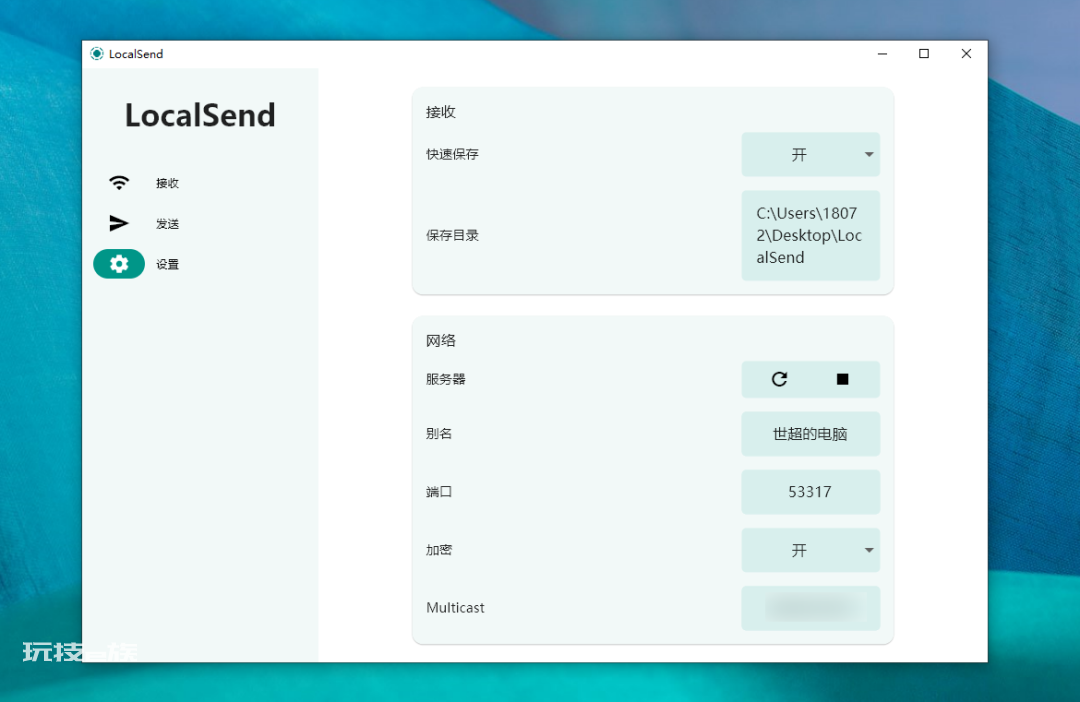The height and width of the screenshot is (702, 1080).
Task: Edit the alias field 世超的电脑
Action: pyautogui.click(x=811, y=434)
